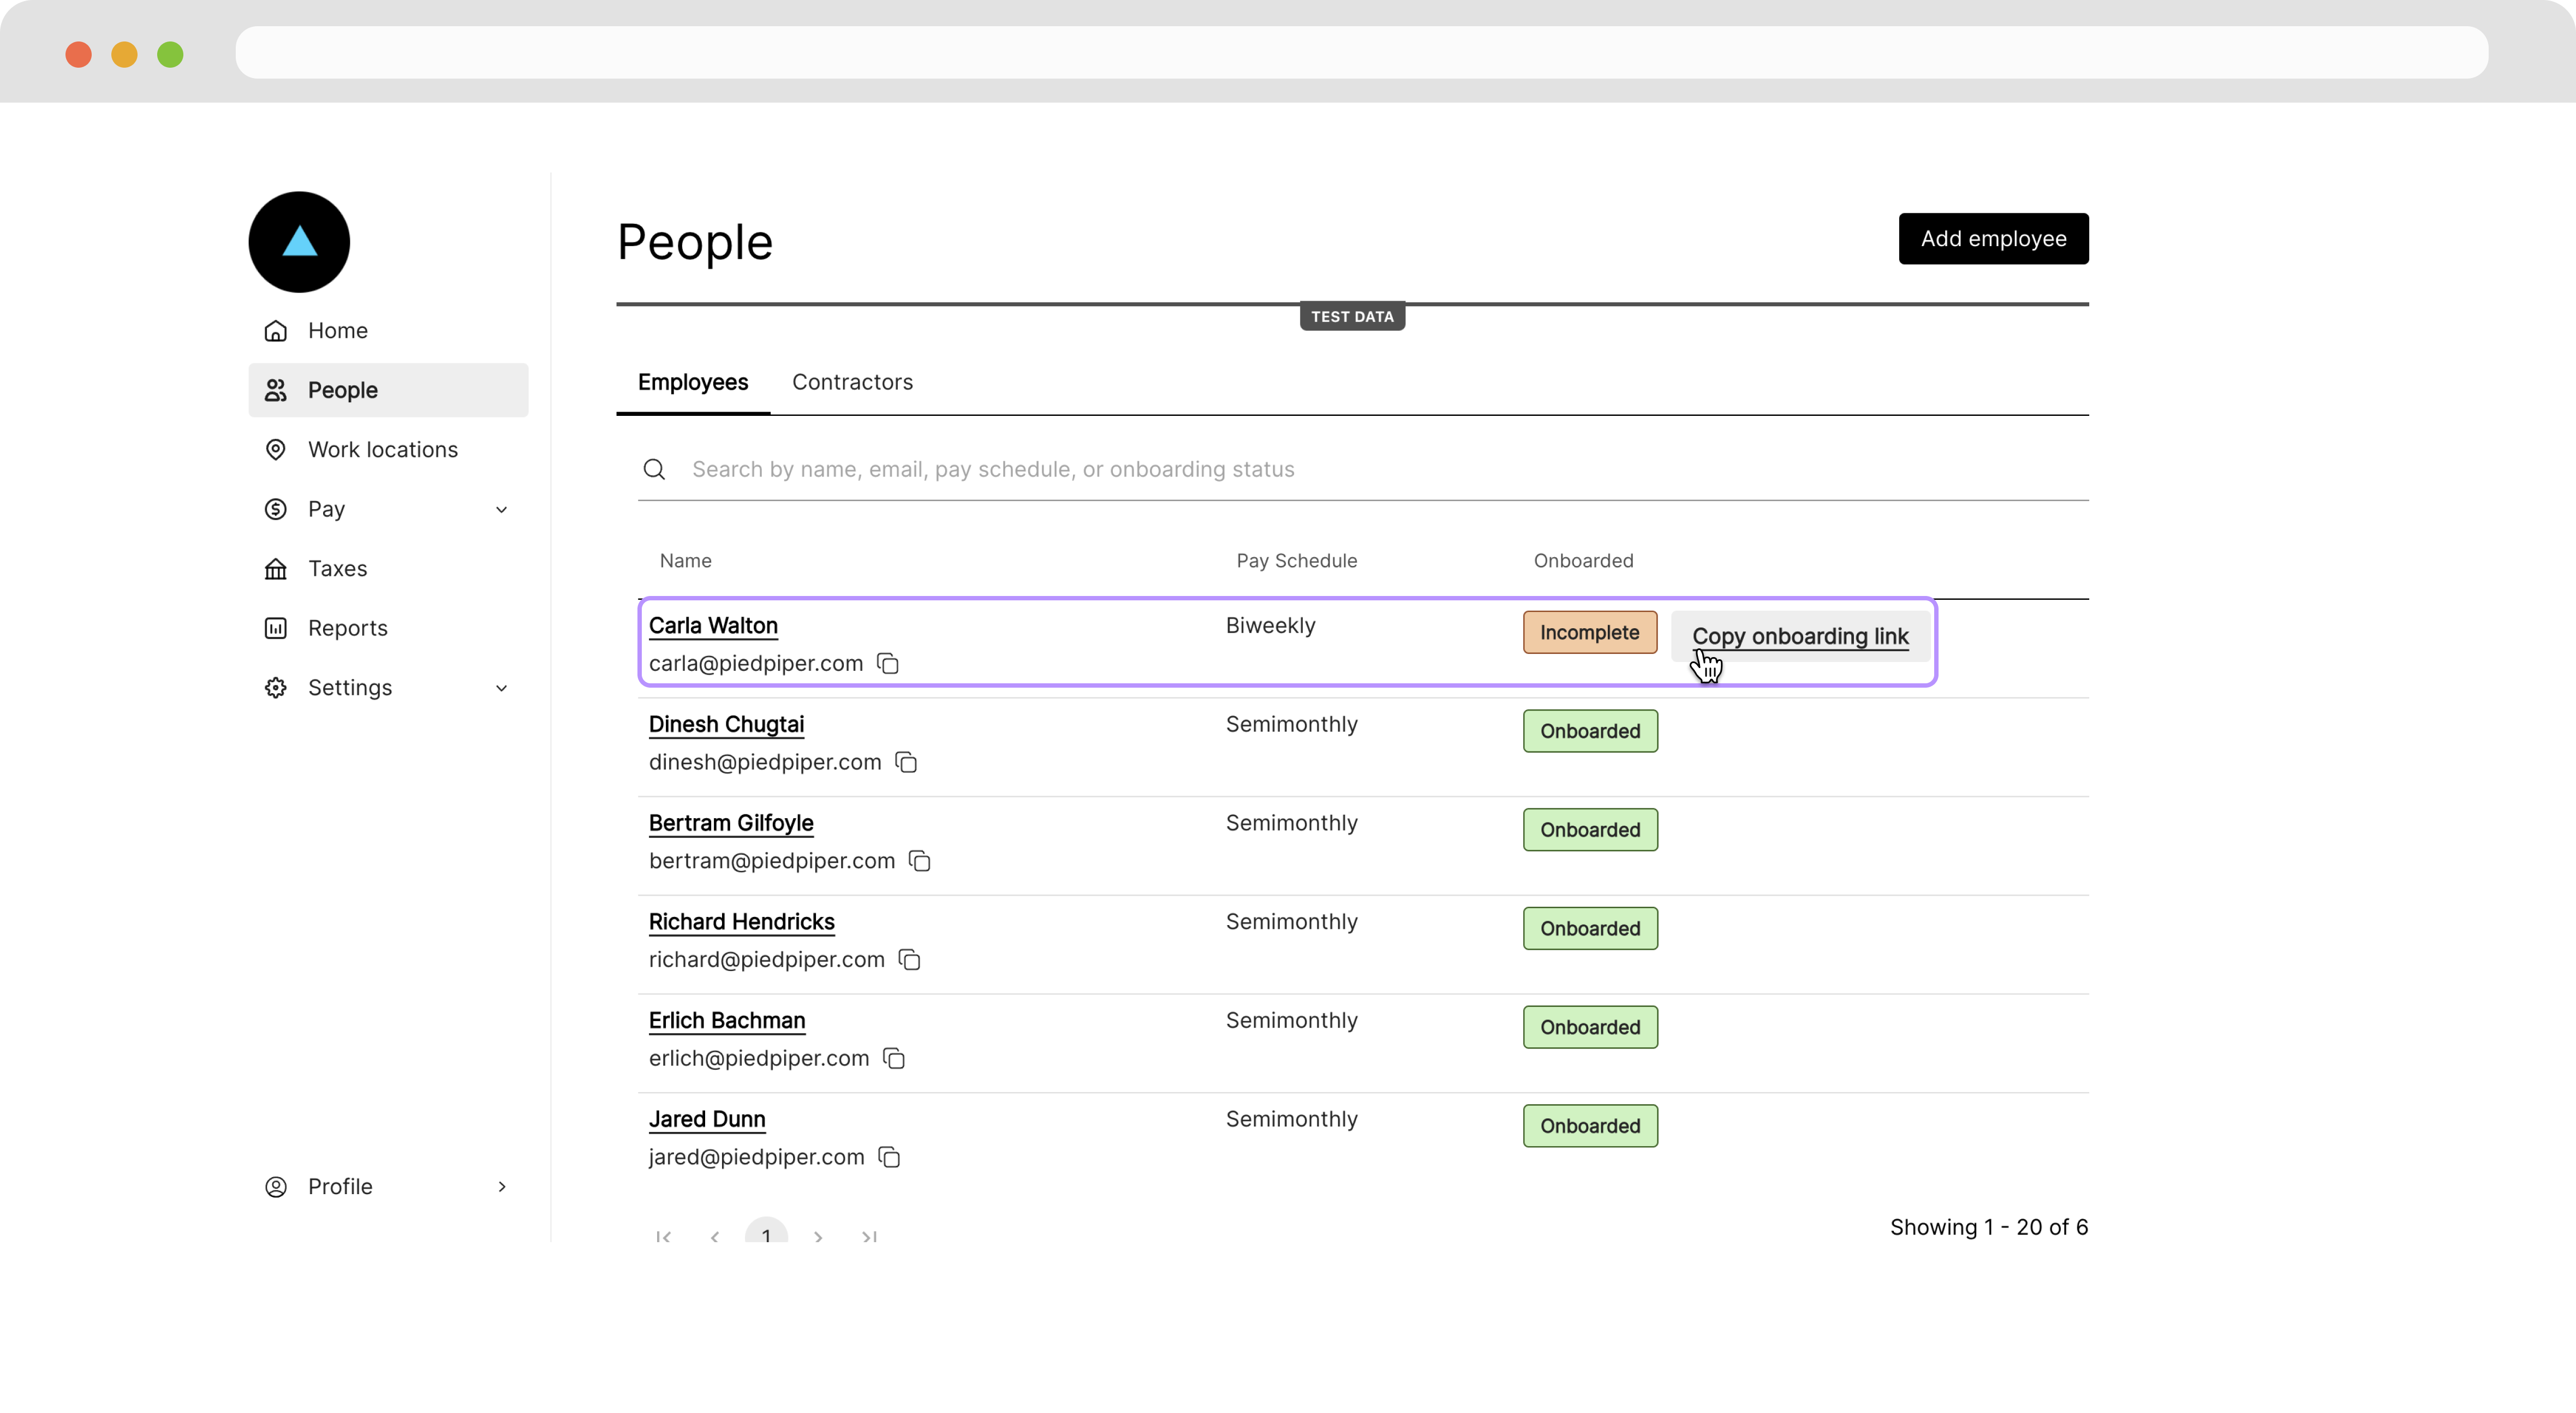This screenshot has width=2576, height=1413.
Task: Open Erlich Bachman's employee profile
Action: pos(726,1021)
